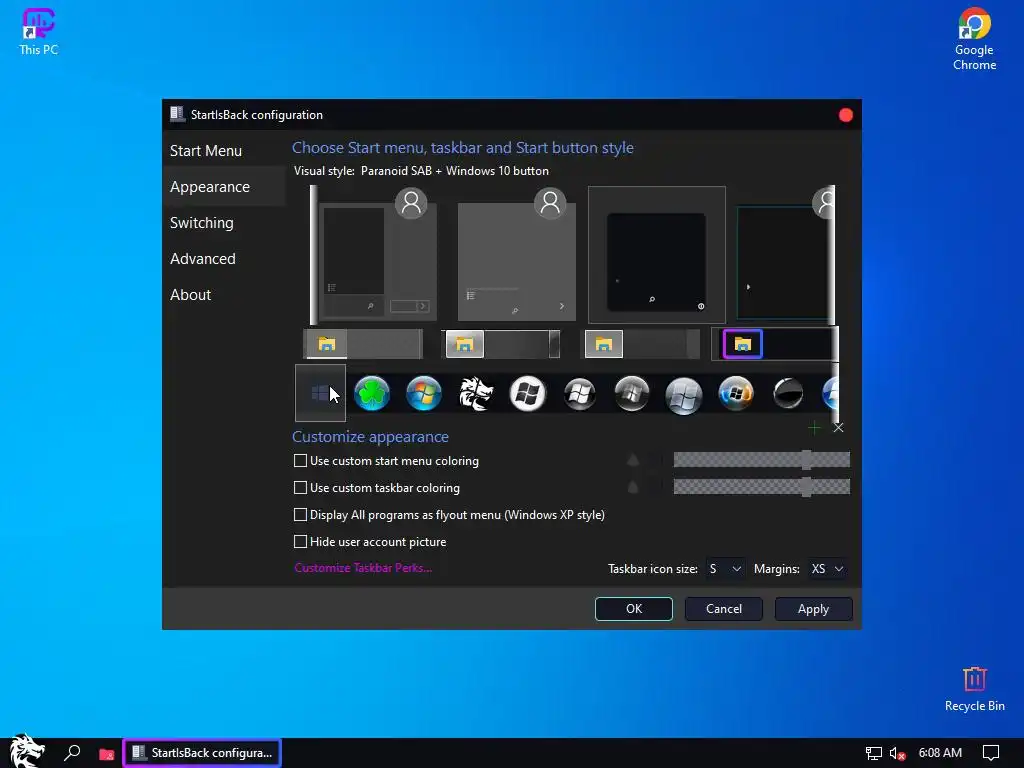
Task: Add a custom start button image
Action: (814, 428)
